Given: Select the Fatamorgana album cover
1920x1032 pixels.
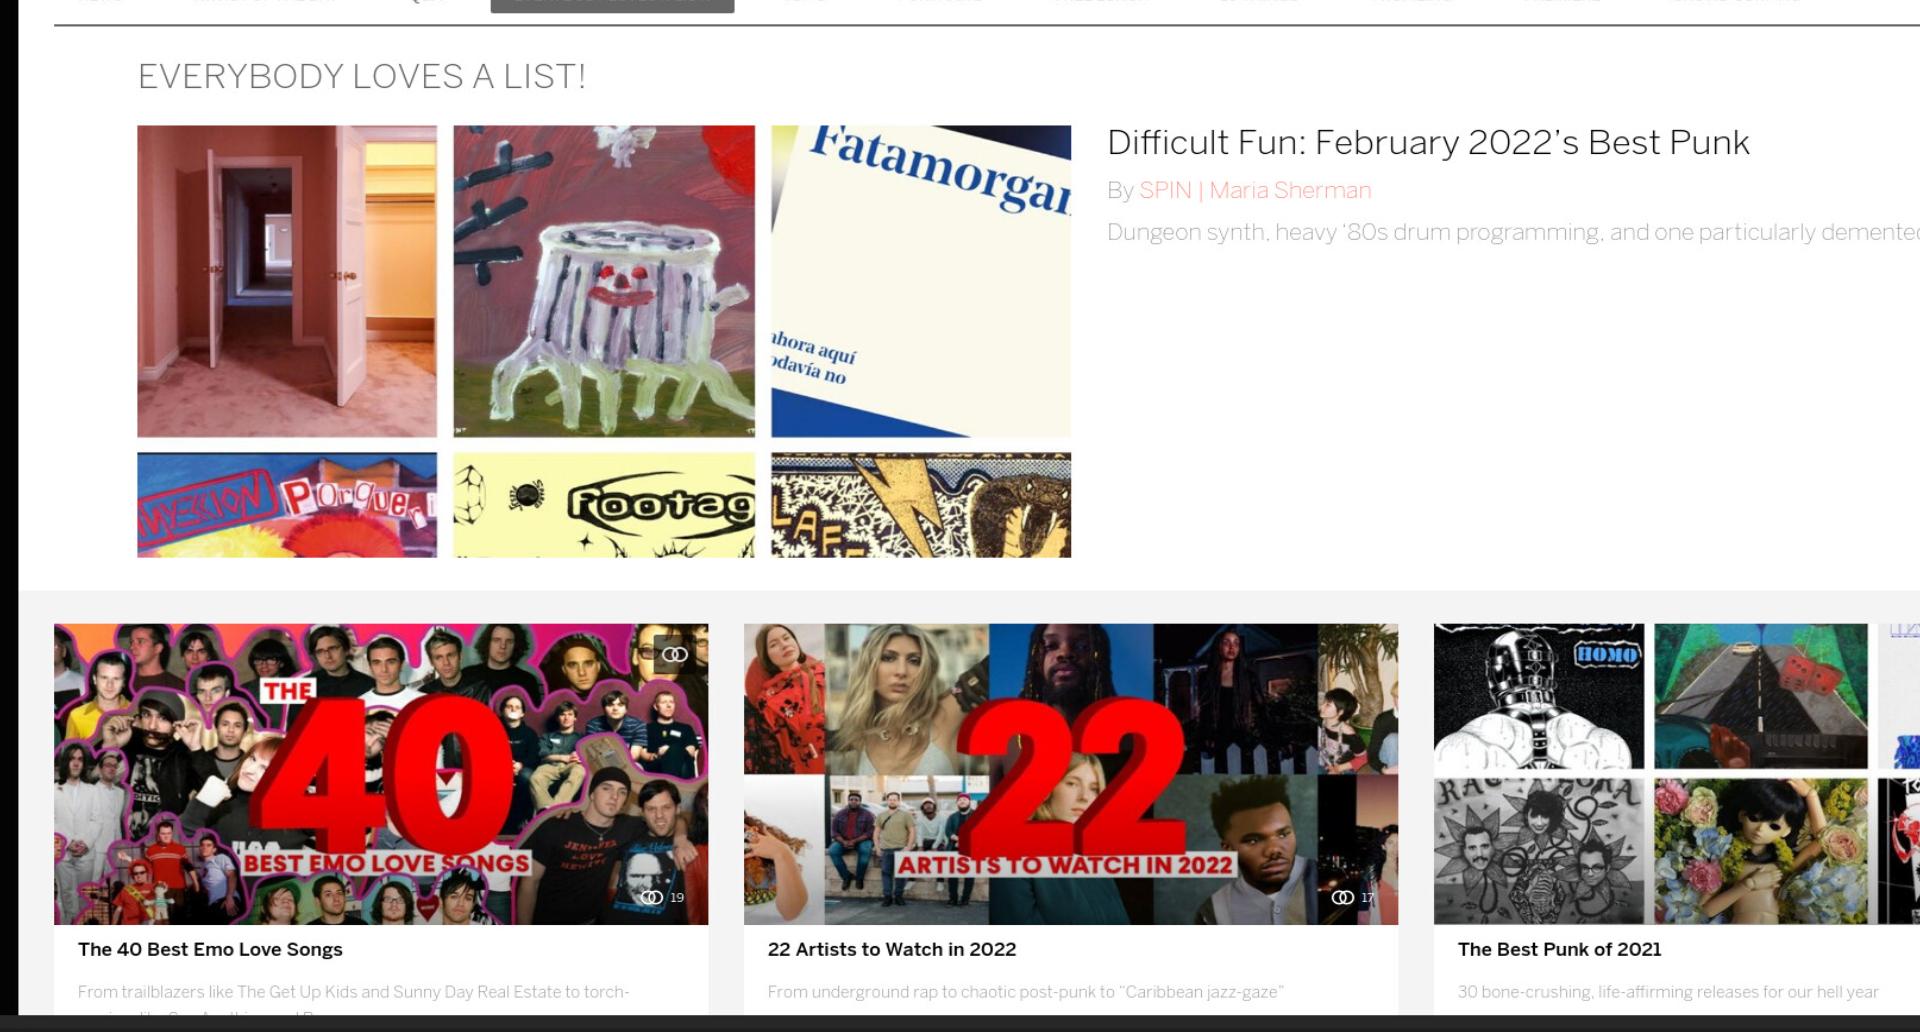Looking at the screenshot, I should pos(921,281).
